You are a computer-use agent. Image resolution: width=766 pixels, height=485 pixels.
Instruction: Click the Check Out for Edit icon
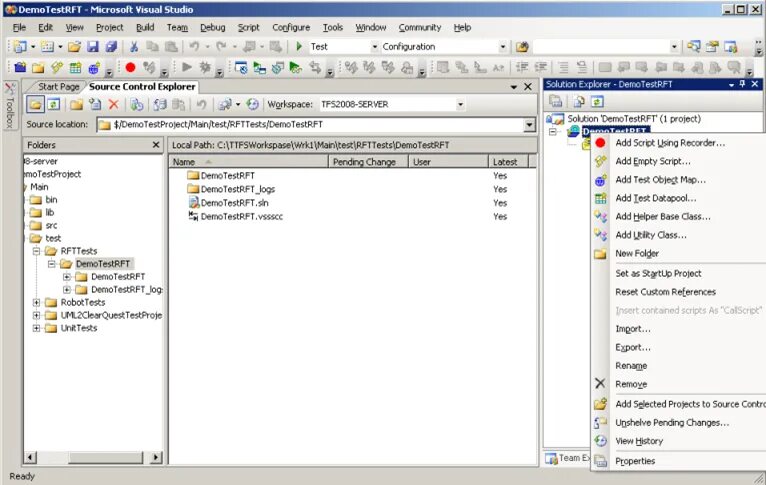[x=160, y=104]
